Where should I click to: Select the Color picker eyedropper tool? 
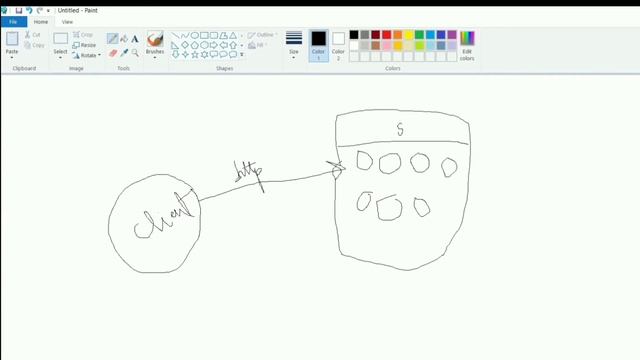[124, 53]
